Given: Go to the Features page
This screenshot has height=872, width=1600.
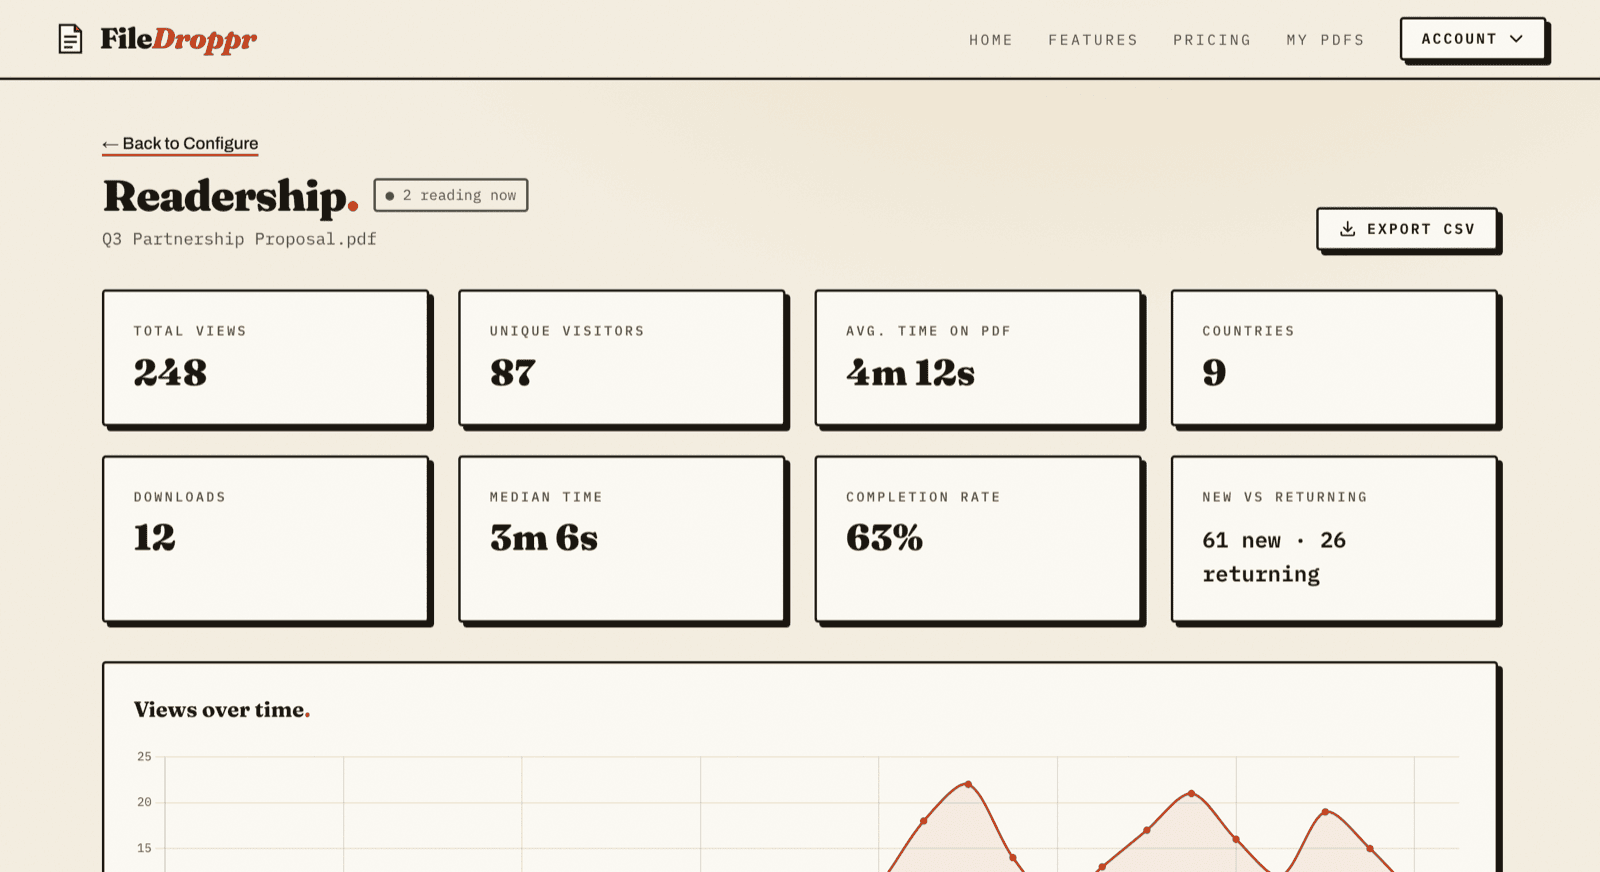Looking at the screenshot, I should tap(1093, 40).
